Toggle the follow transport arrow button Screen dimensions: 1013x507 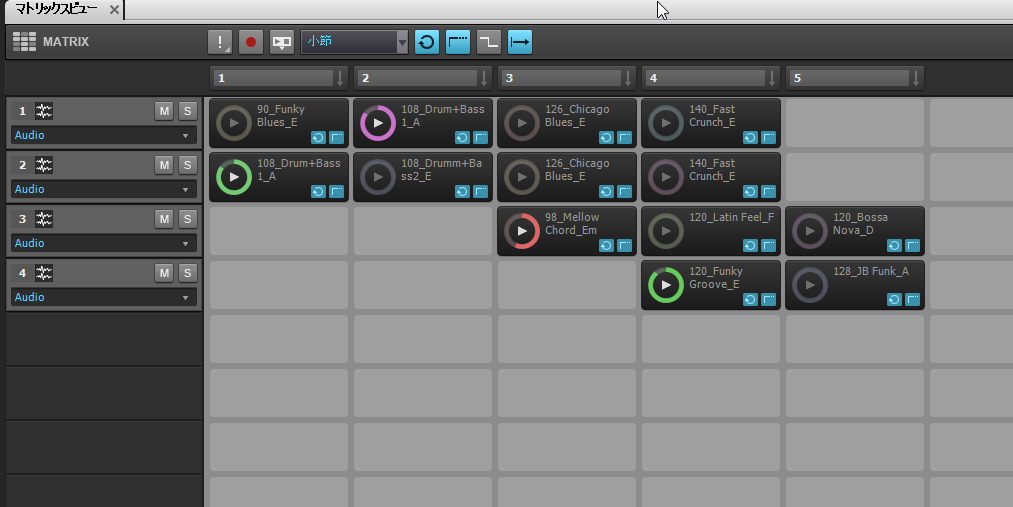point(520,42)
